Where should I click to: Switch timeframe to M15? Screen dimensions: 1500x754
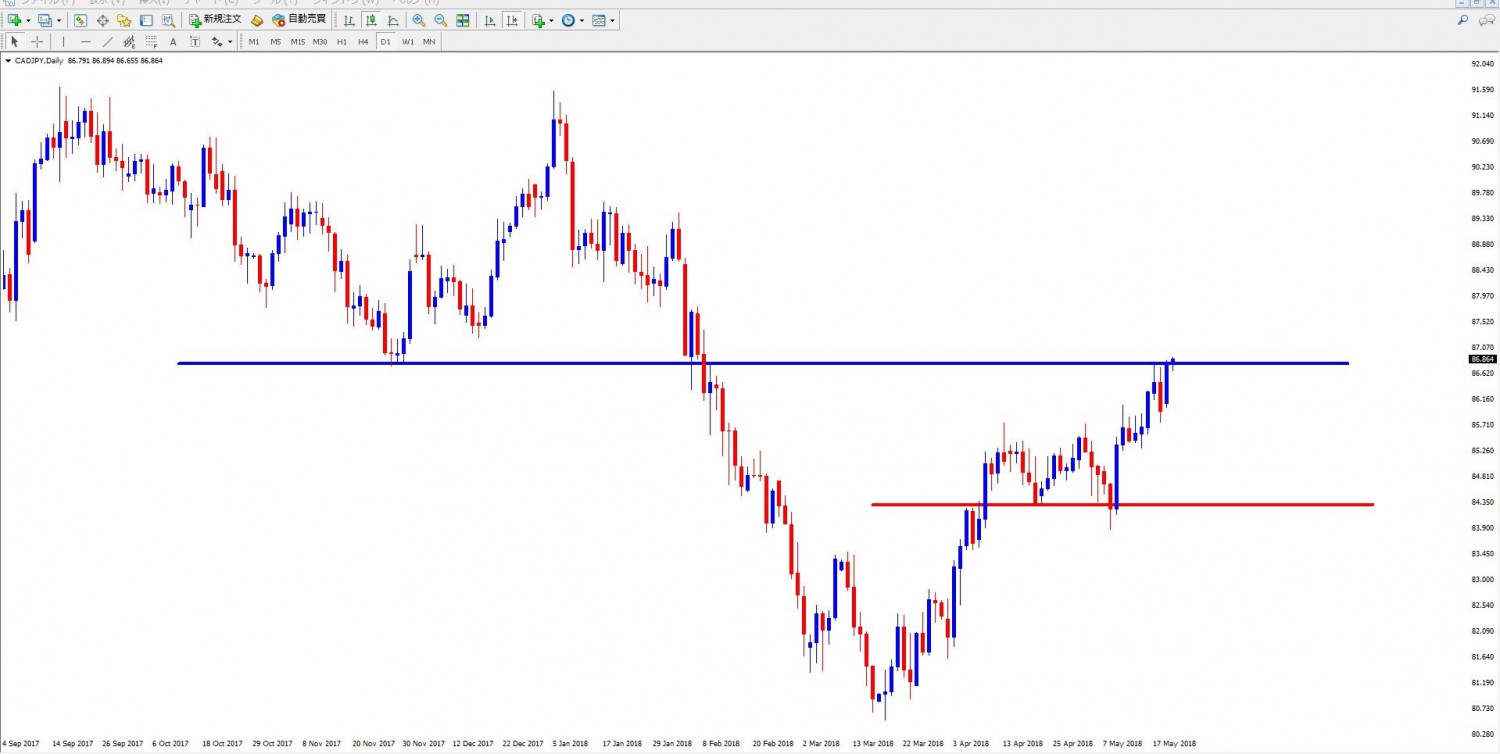(x=298, y=41)
